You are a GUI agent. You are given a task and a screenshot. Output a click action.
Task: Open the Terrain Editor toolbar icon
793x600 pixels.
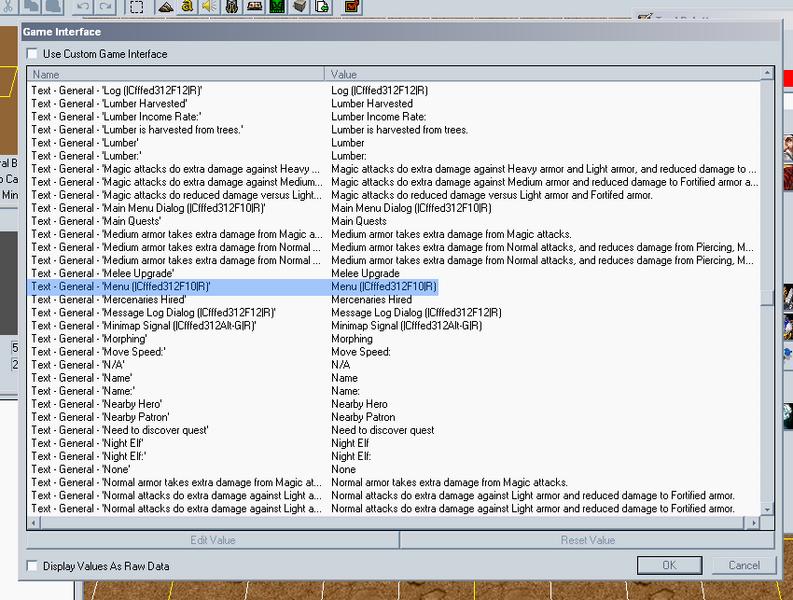[165, 7]
